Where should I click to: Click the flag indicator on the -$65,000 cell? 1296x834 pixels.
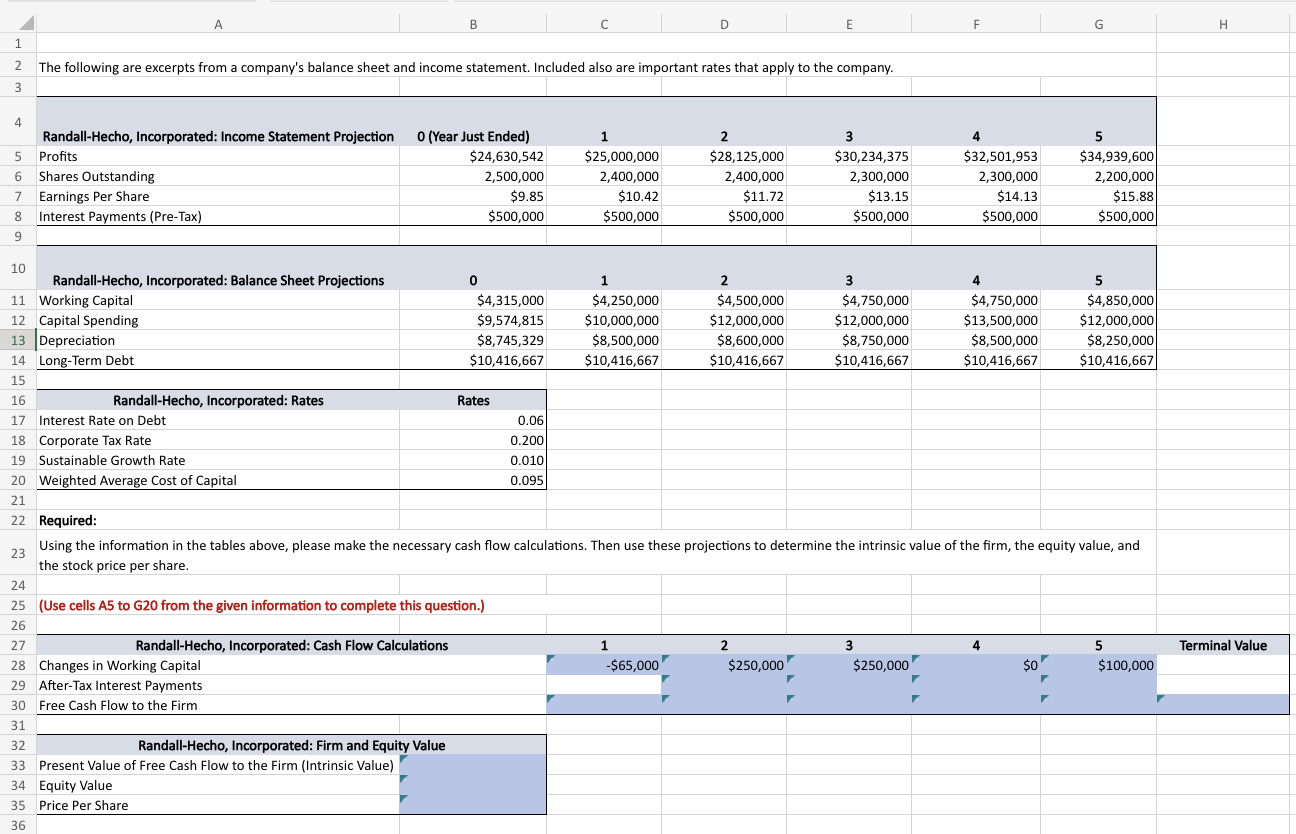(x=551, y=659)
